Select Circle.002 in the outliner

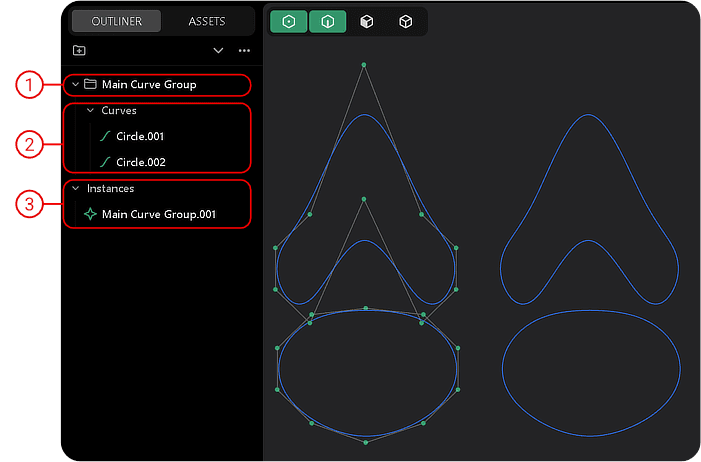coord(140,162)
